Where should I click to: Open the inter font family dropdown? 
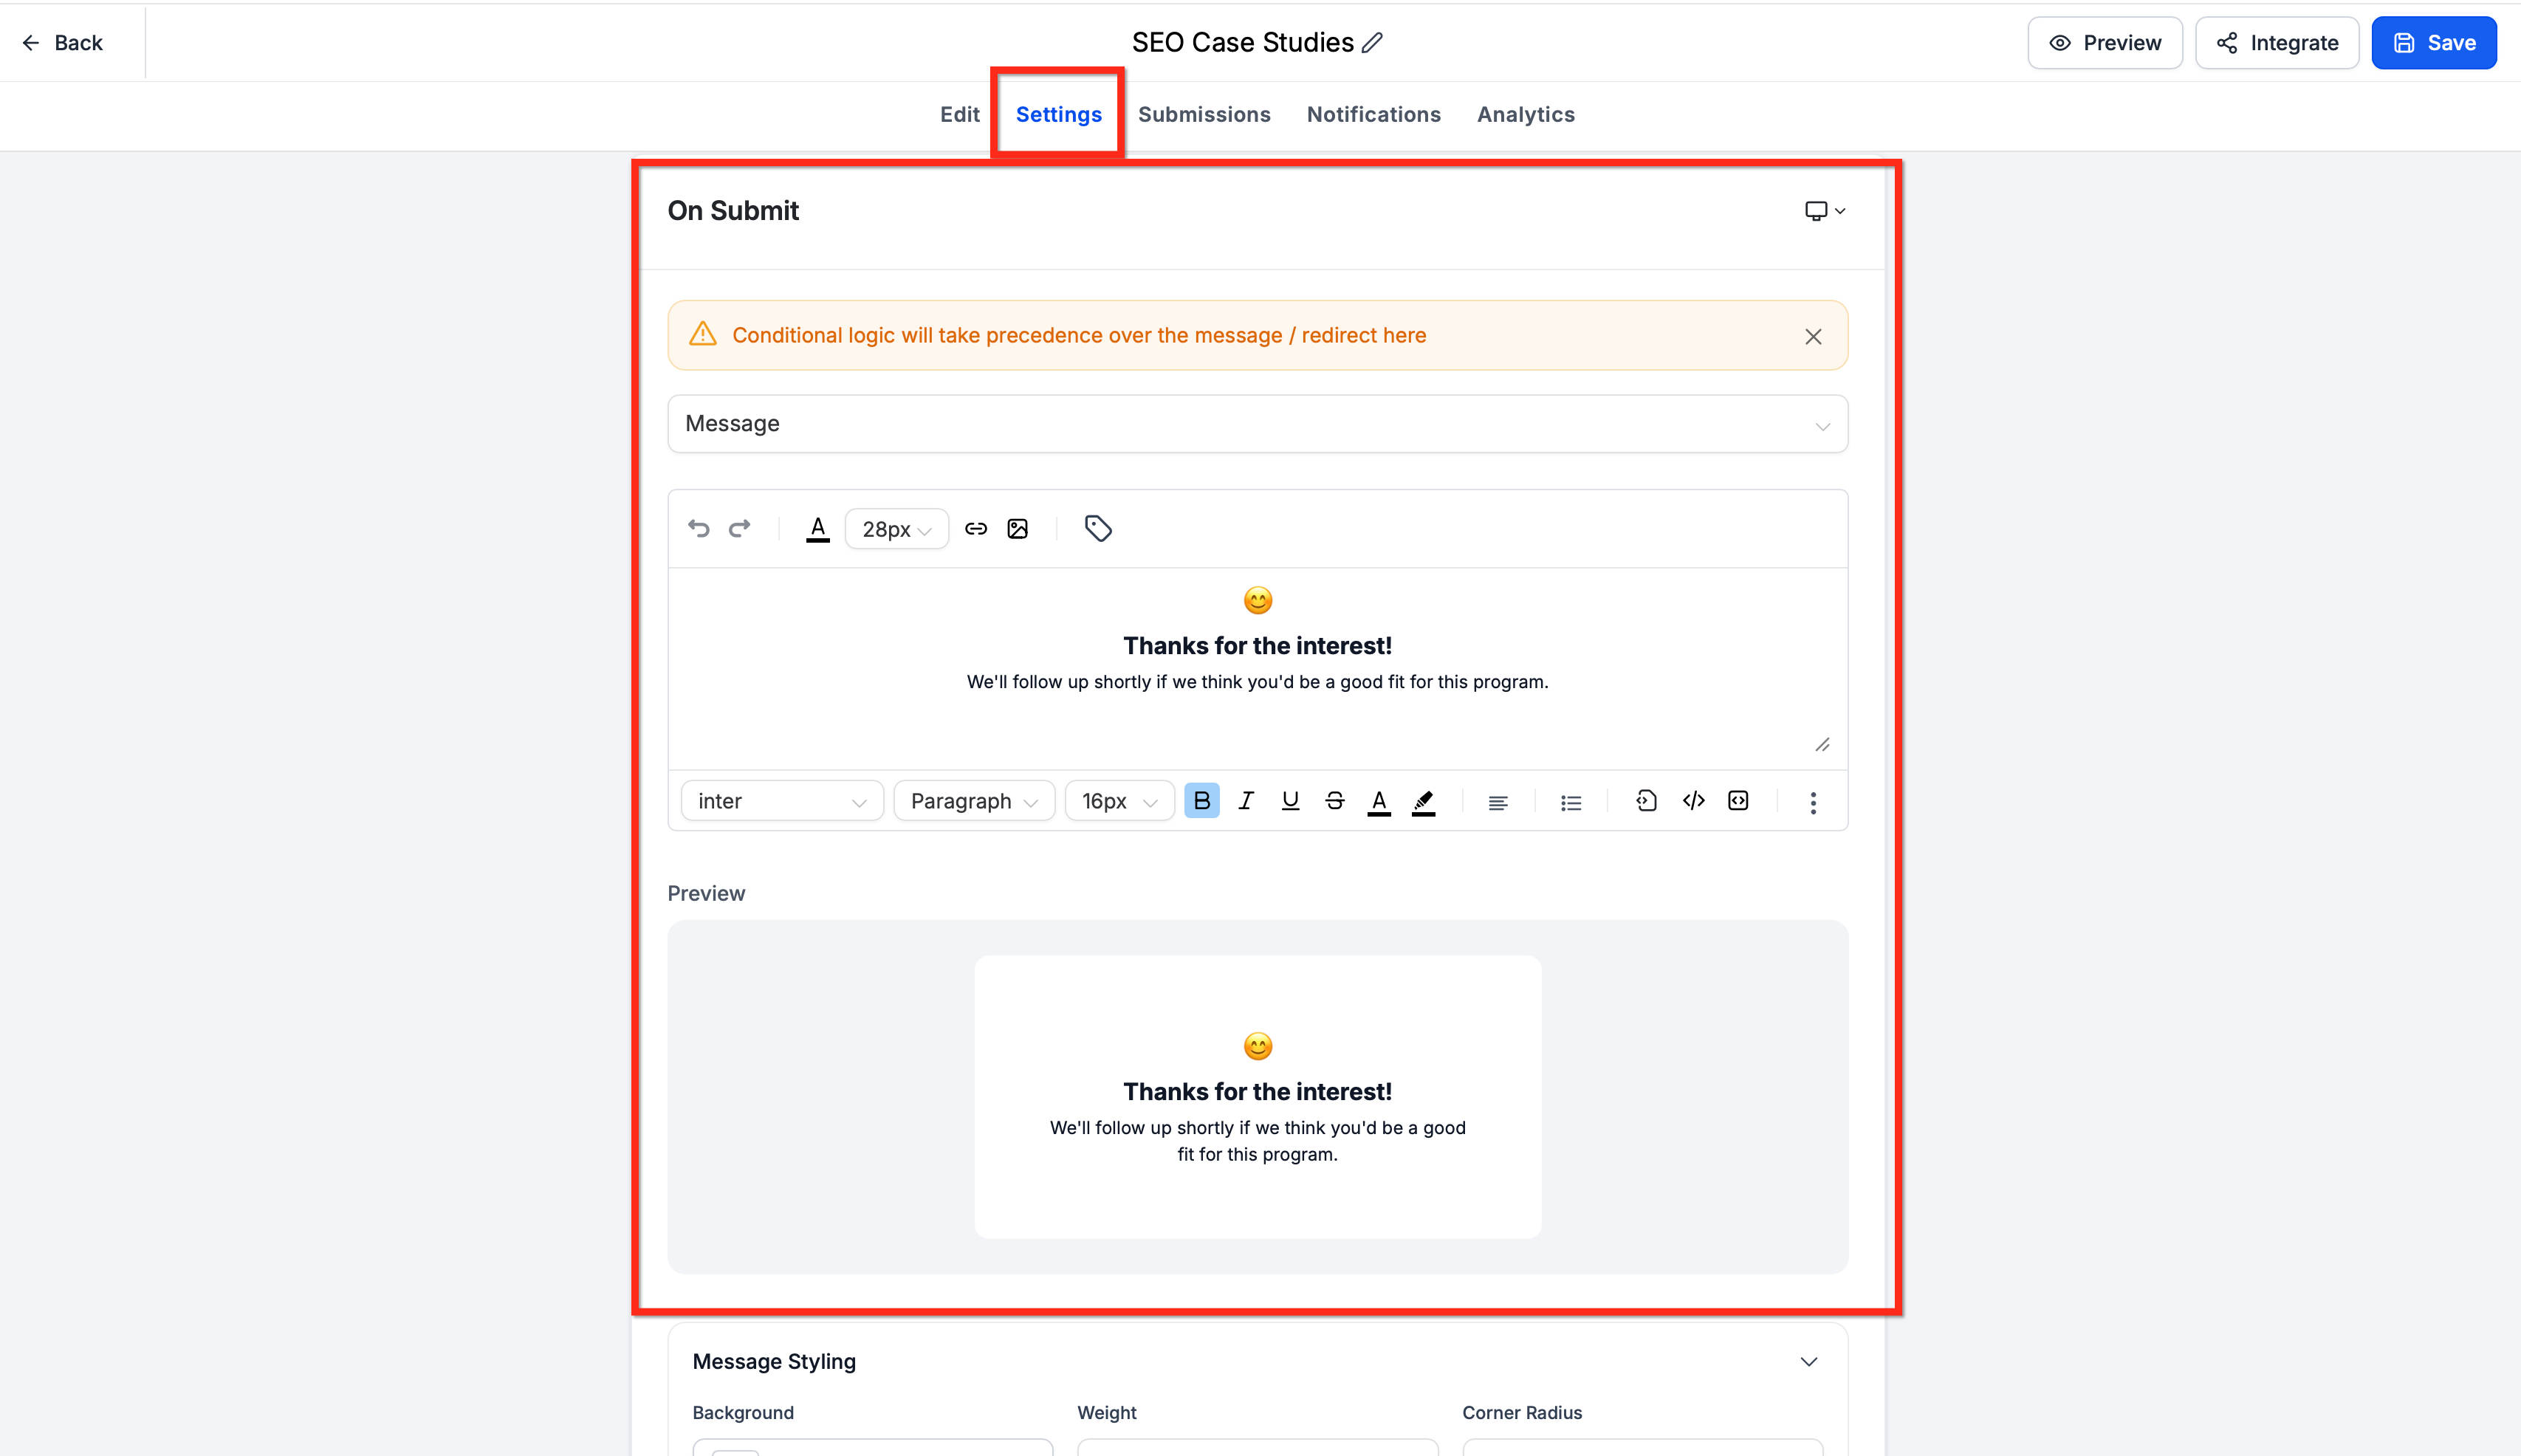click(782, 801)
